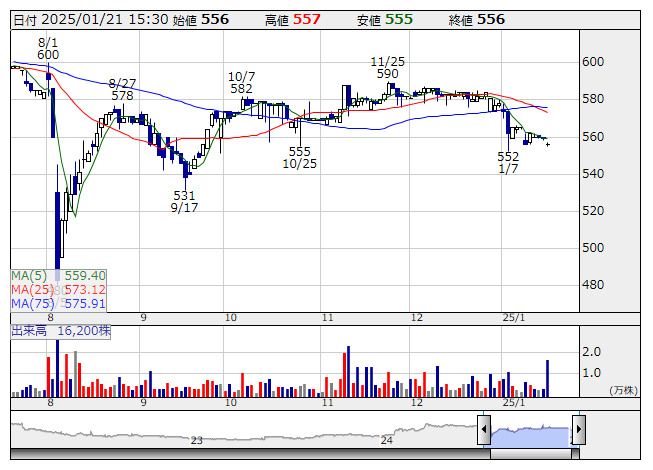Viewport: 653px width, 470px height.
Task: Click the (万株) unit label
Action: [623, 390]
